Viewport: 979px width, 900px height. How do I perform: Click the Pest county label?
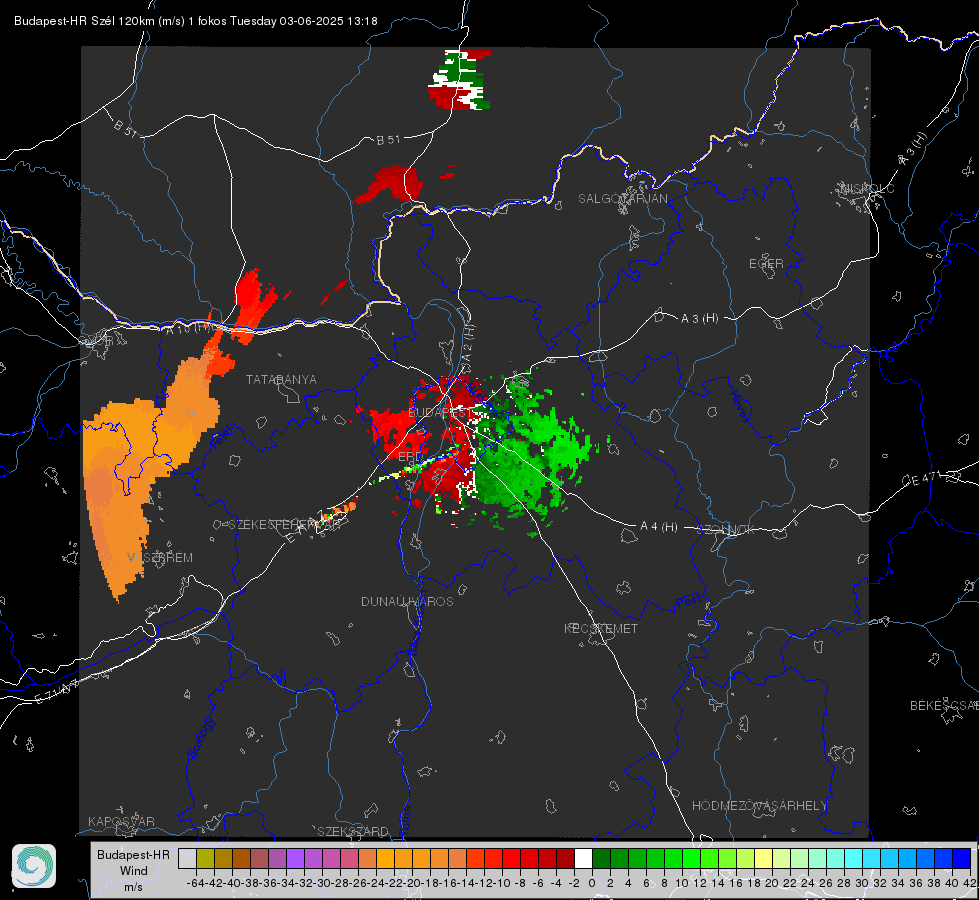pyautogui.click(x=688, y=602)
